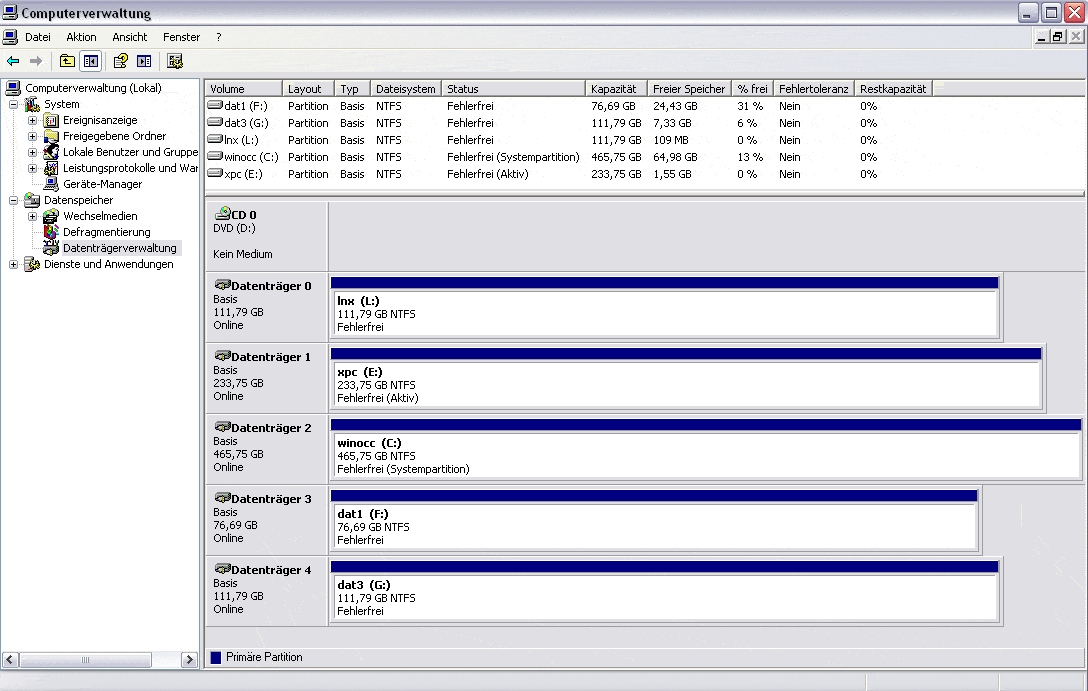Open the Aktion menu
The height and width of the screenshot is (691, 1088).
tap(81, 37)
